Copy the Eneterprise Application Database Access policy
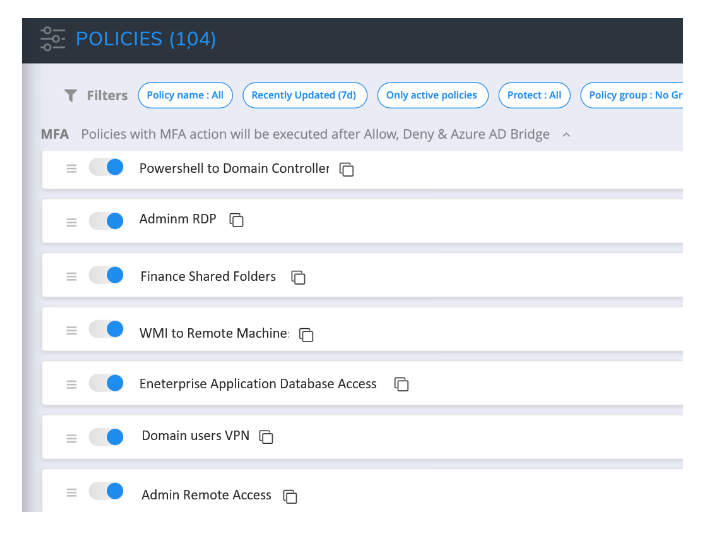708x537 pixels. point(401,384)
